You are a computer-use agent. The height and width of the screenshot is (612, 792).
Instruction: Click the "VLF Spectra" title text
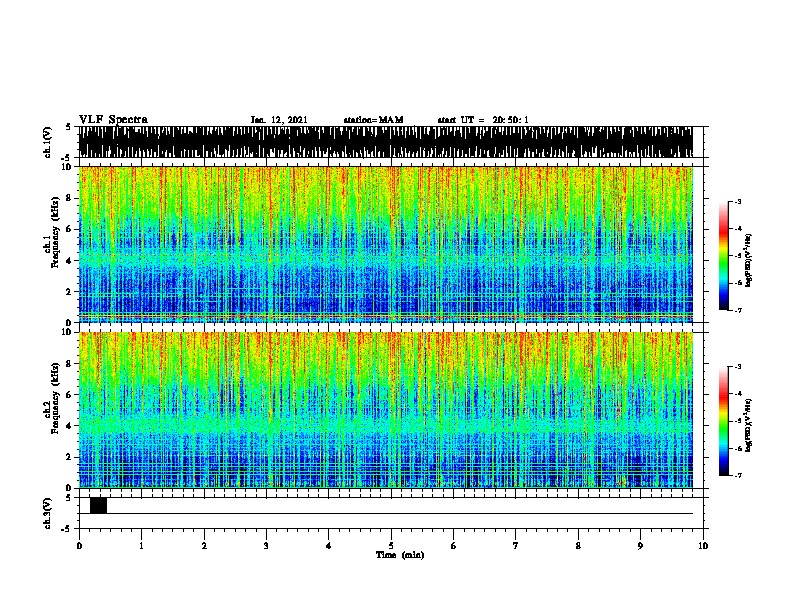(113, 120)
